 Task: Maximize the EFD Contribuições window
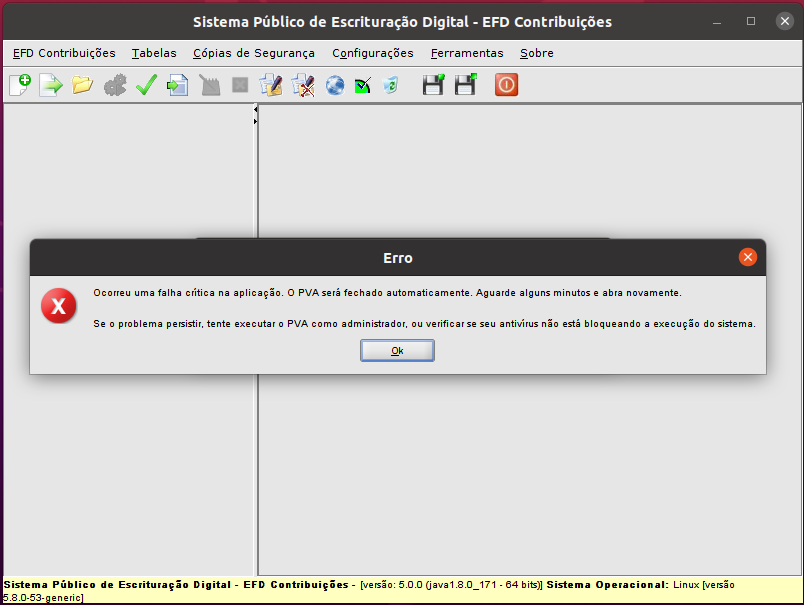[x=751, y=21]
